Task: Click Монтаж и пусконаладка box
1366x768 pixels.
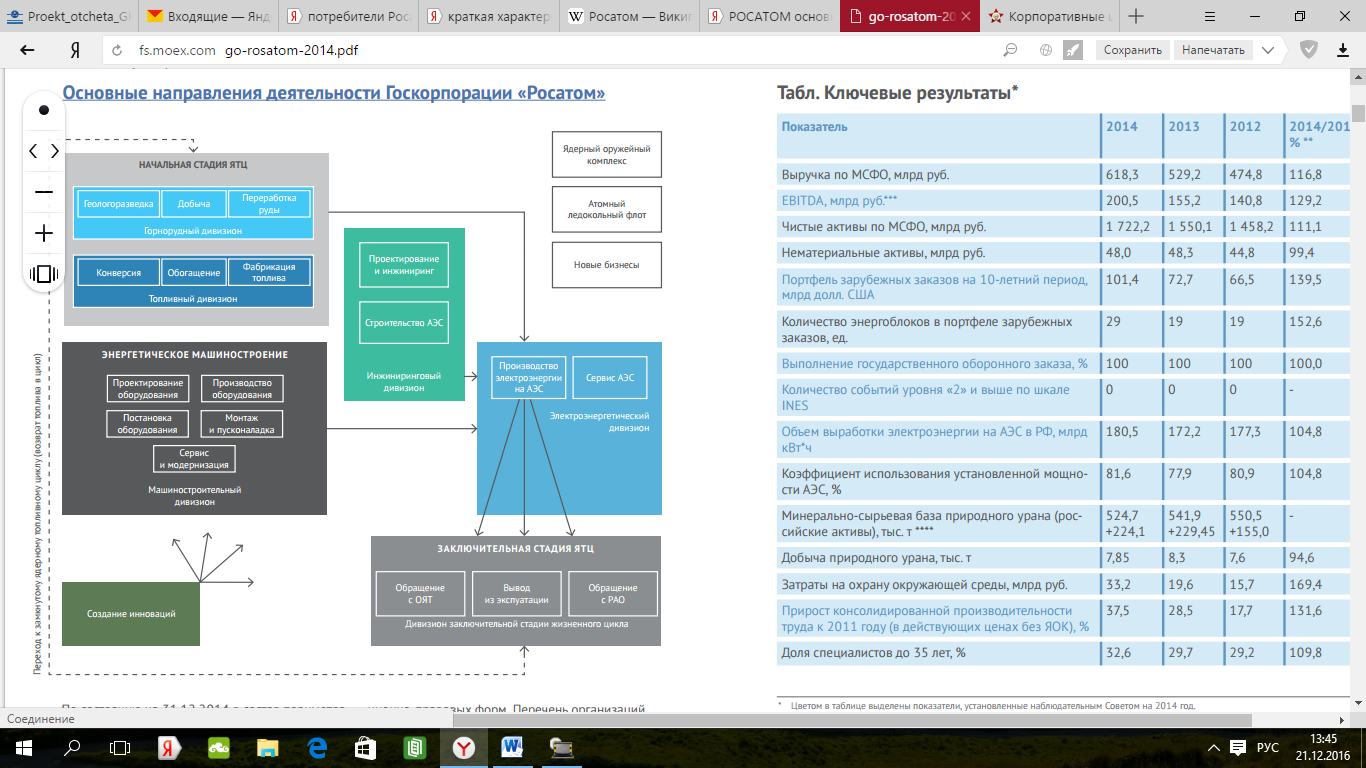Action: (x=241, y=424)
